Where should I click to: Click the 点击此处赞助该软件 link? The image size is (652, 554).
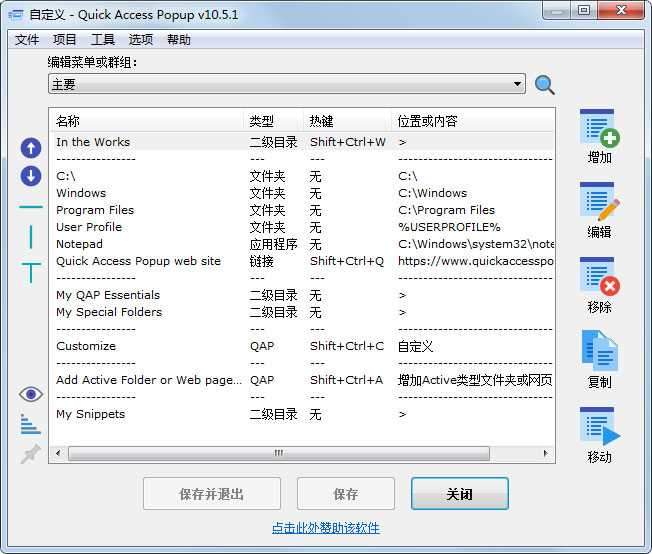pos(326,527)
